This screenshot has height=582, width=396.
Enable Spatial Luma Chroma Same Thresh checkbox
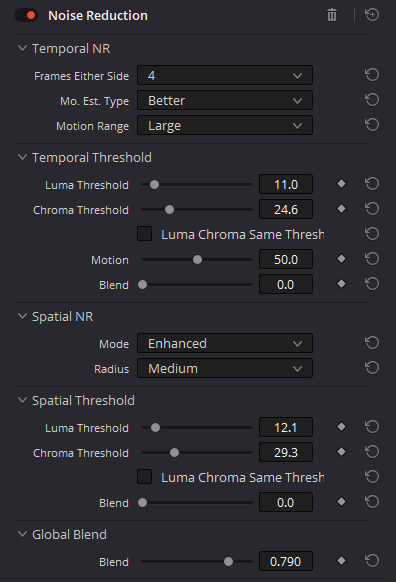tap(144, 477)
